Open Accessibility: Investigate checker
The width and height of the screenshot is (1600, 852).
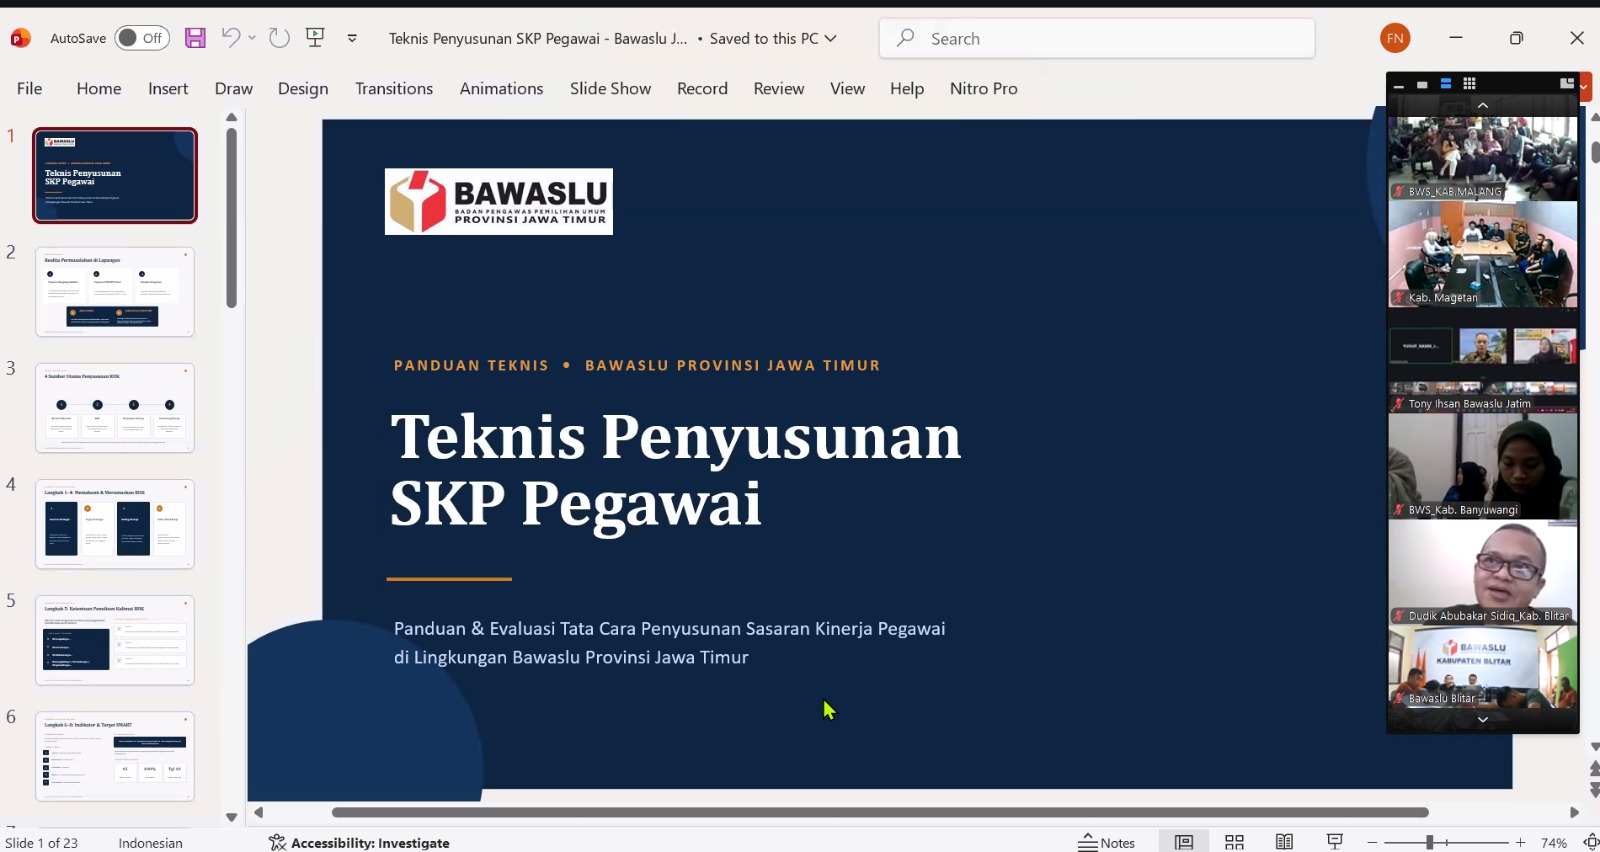click(x=359, y=843)
